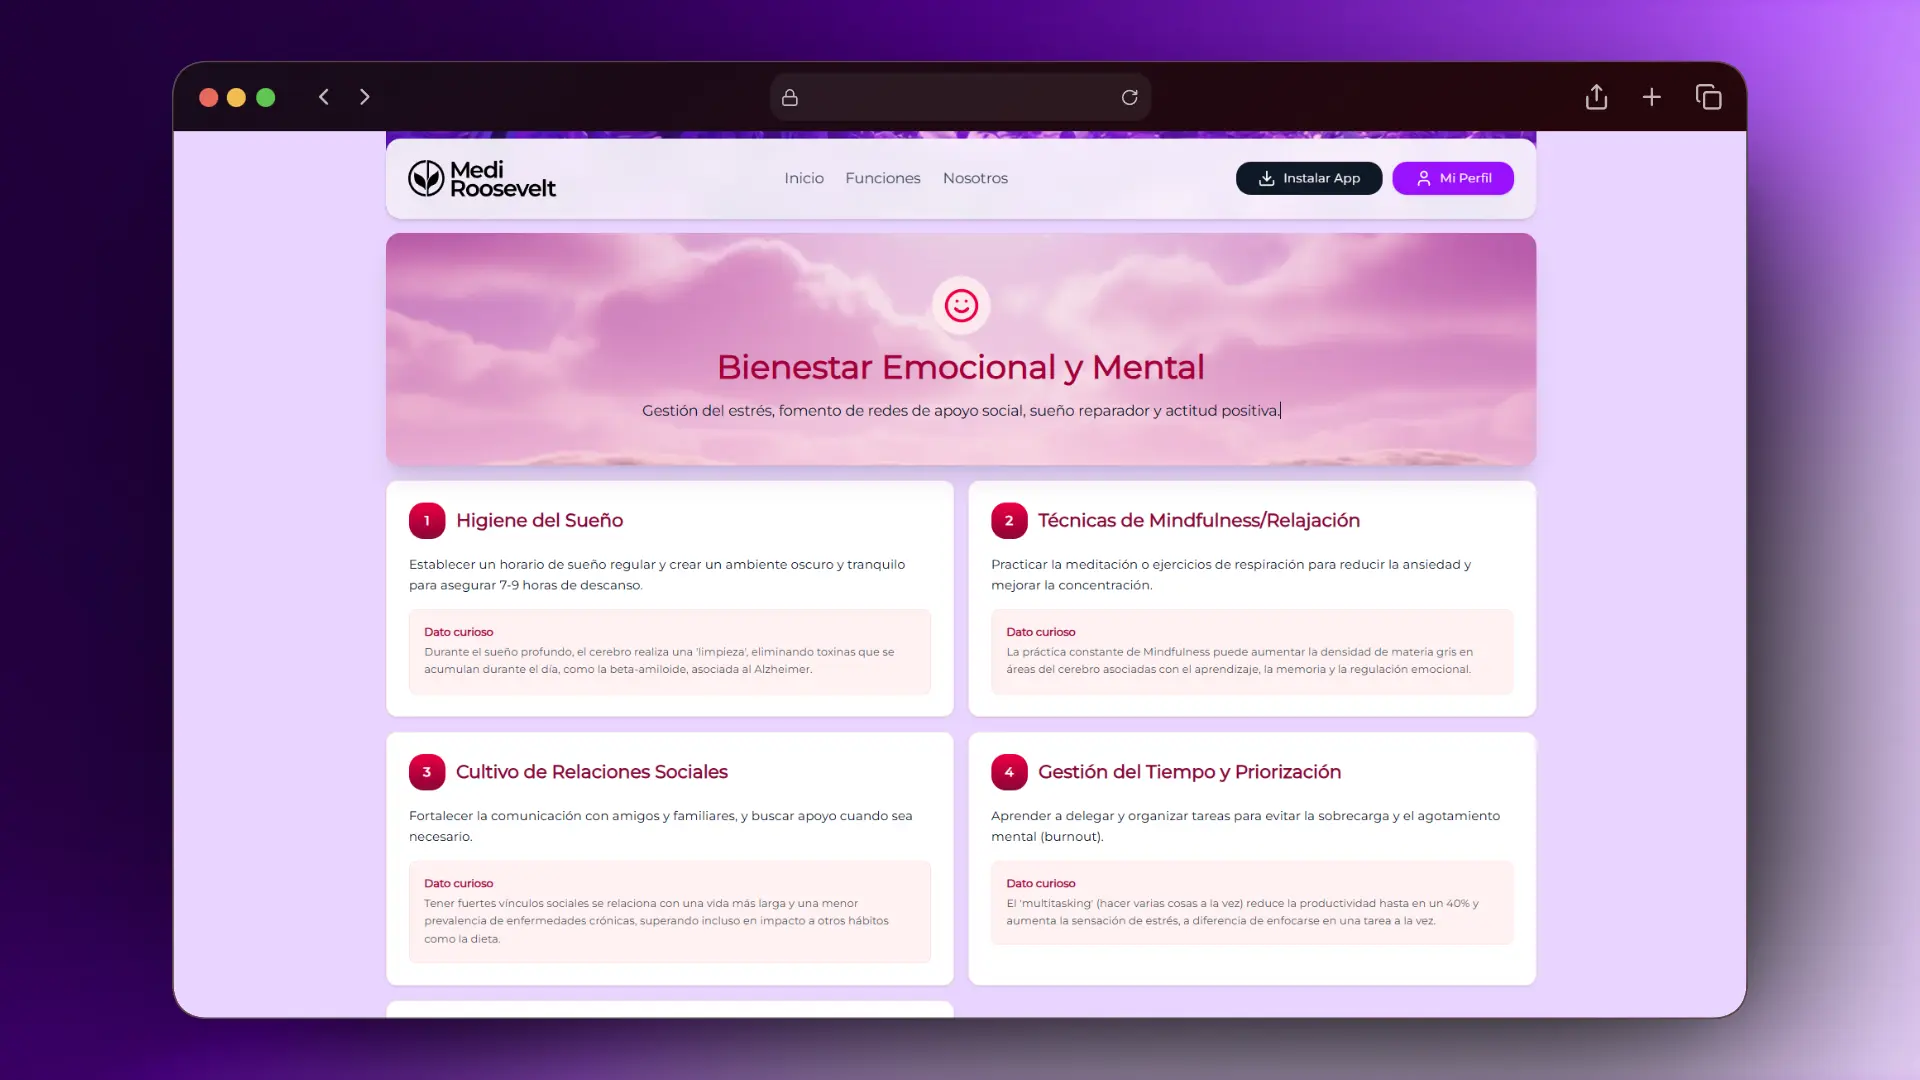Click the Medi Roosevelt leaf logo icon
This screenshot has width=1920, height=1080.
click(428, 177)
